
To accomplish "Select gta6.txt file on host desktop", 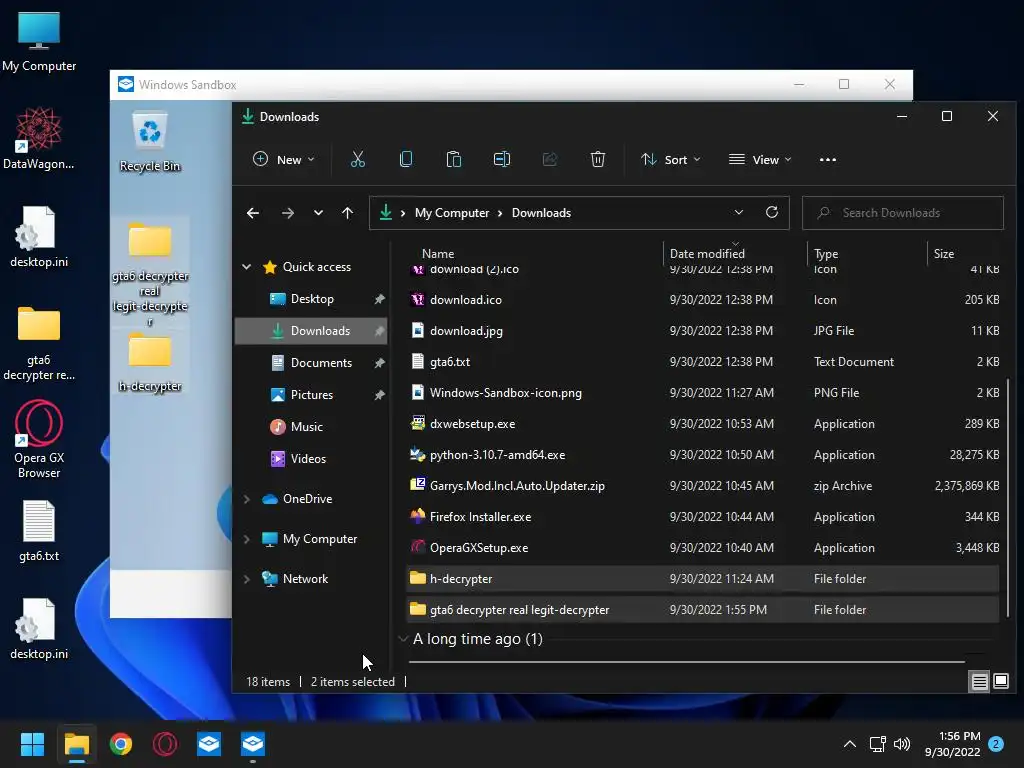I will tap(39, 531).
